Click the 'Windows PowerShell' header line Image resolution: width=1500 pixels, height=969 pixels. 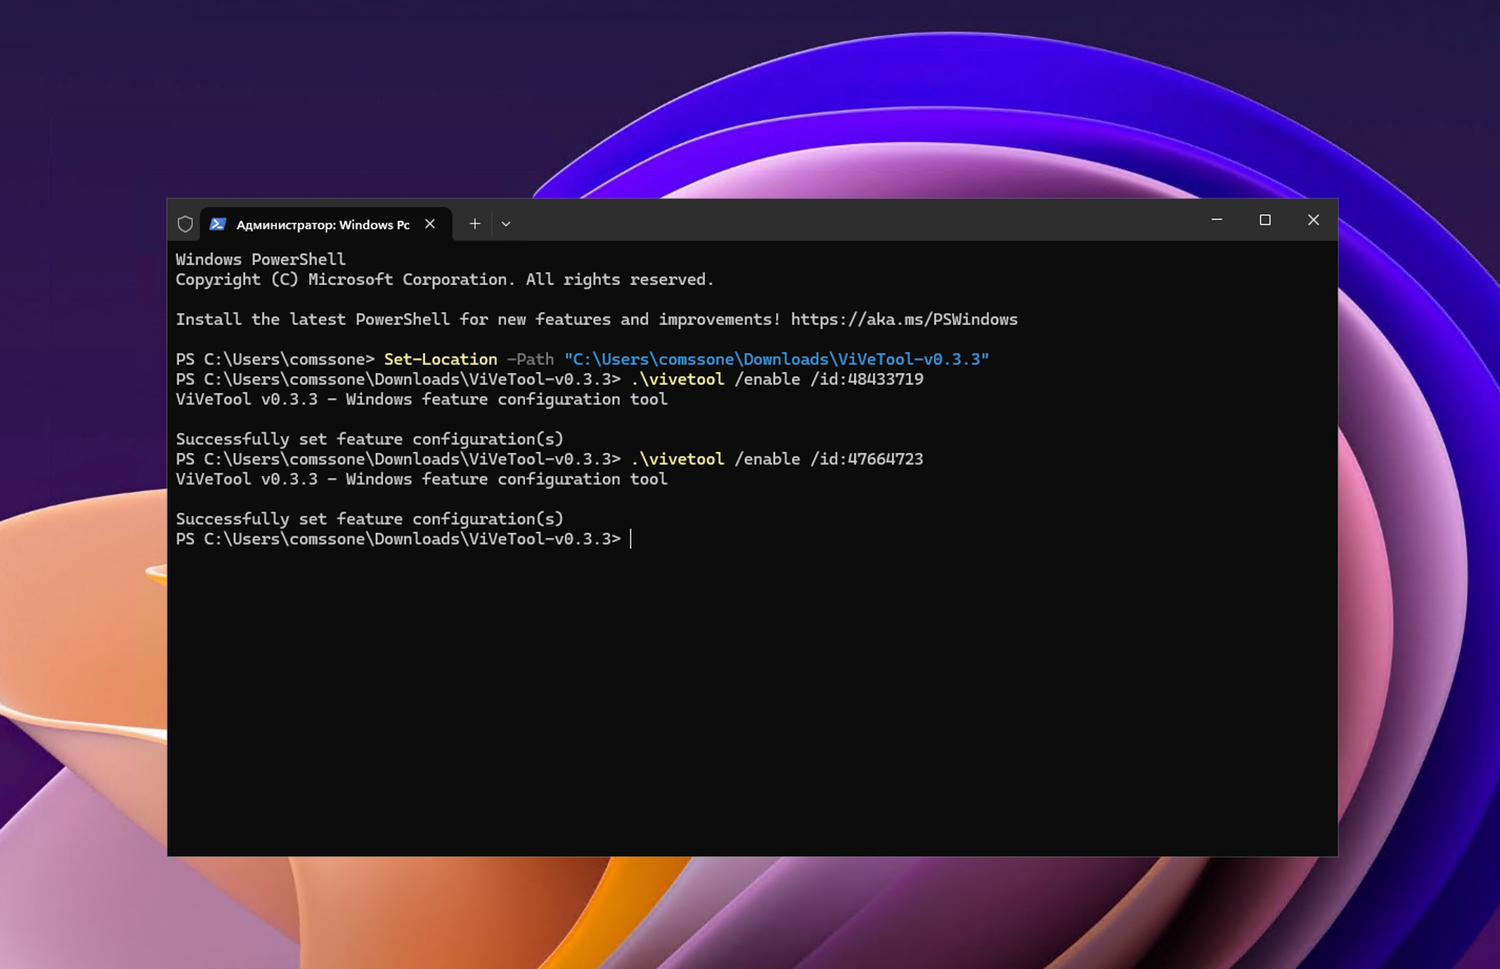(x=261, y=259)
